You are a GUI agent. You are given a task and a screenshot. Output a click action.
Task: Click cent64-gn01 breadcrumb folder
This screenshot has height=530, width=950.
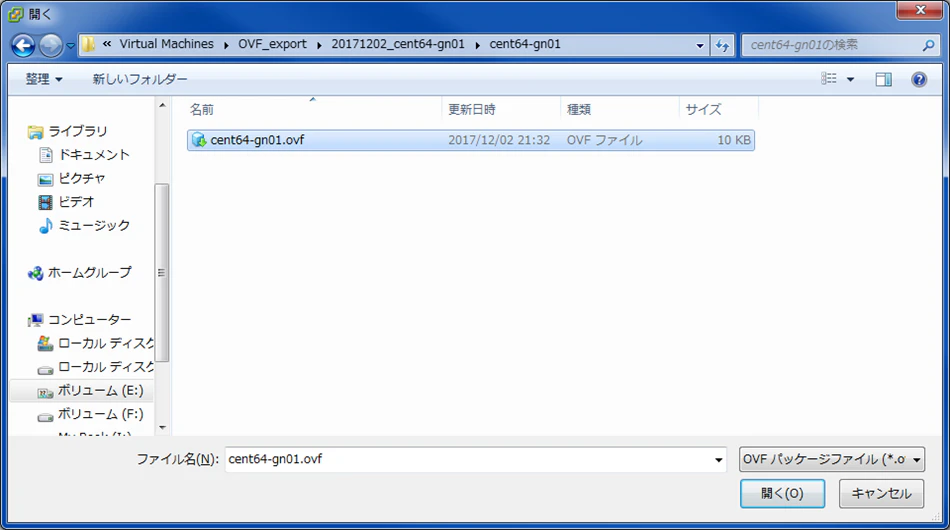[x=525, y=44]
